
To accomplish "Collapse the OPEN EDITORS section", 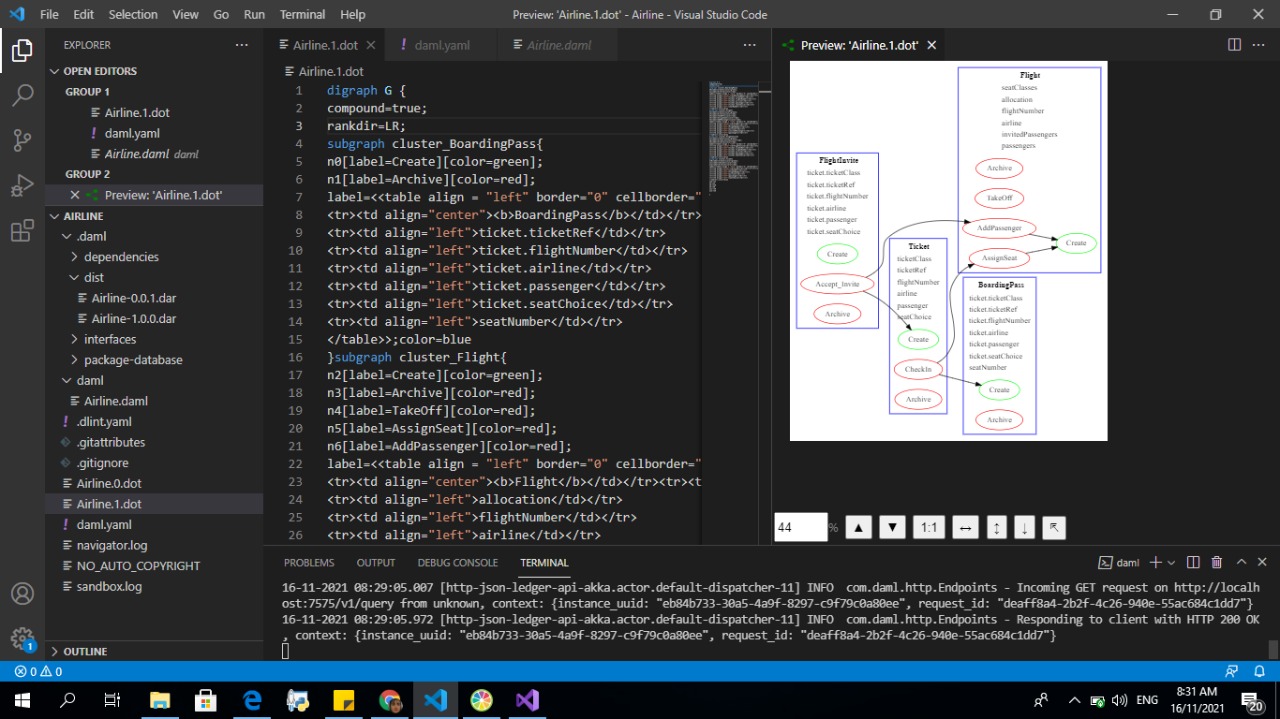I will (x=100, y=71).
